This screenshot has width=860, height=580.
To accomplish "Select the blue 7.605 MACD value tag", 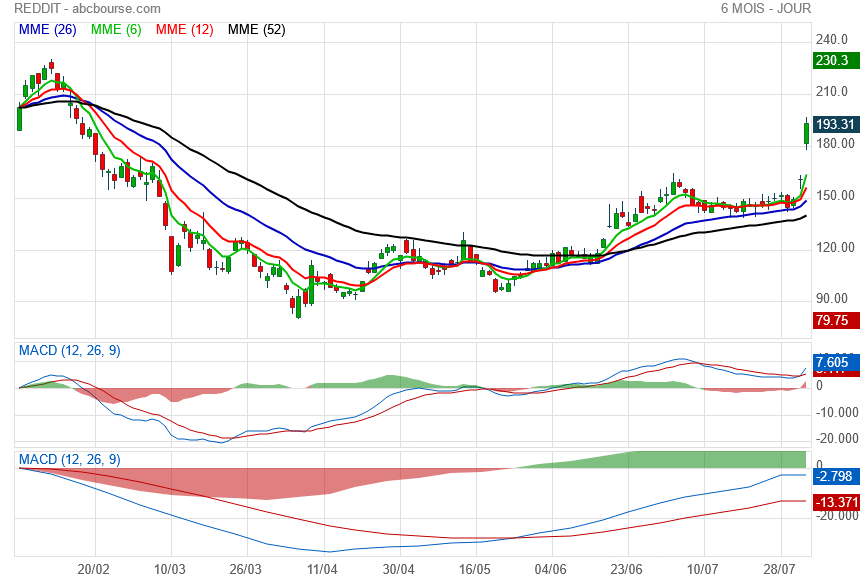I will pyautogui.click(x=836, y=362).
